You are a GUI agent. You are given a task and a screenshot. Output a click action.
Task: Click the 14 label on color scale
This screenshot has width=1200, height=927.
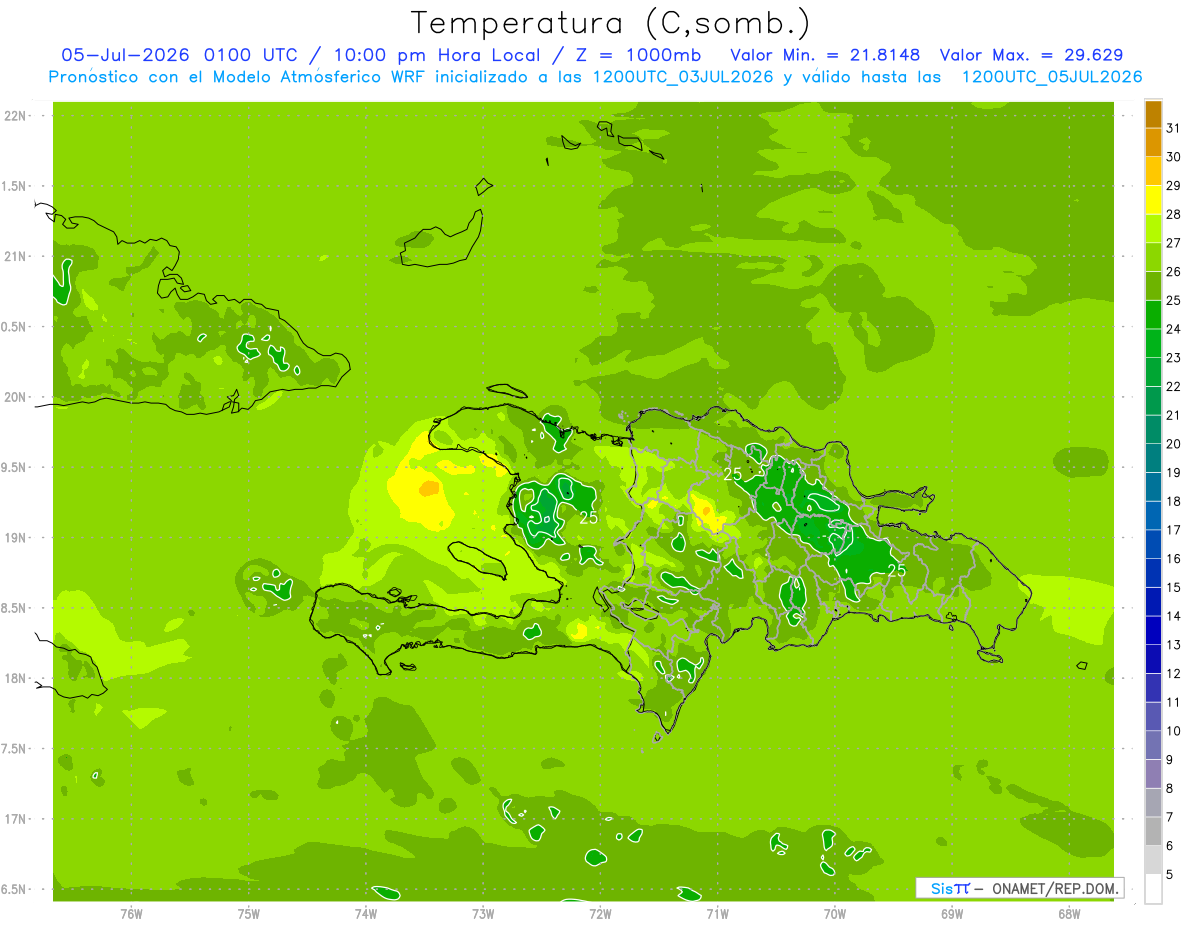tap(1174, 616)
